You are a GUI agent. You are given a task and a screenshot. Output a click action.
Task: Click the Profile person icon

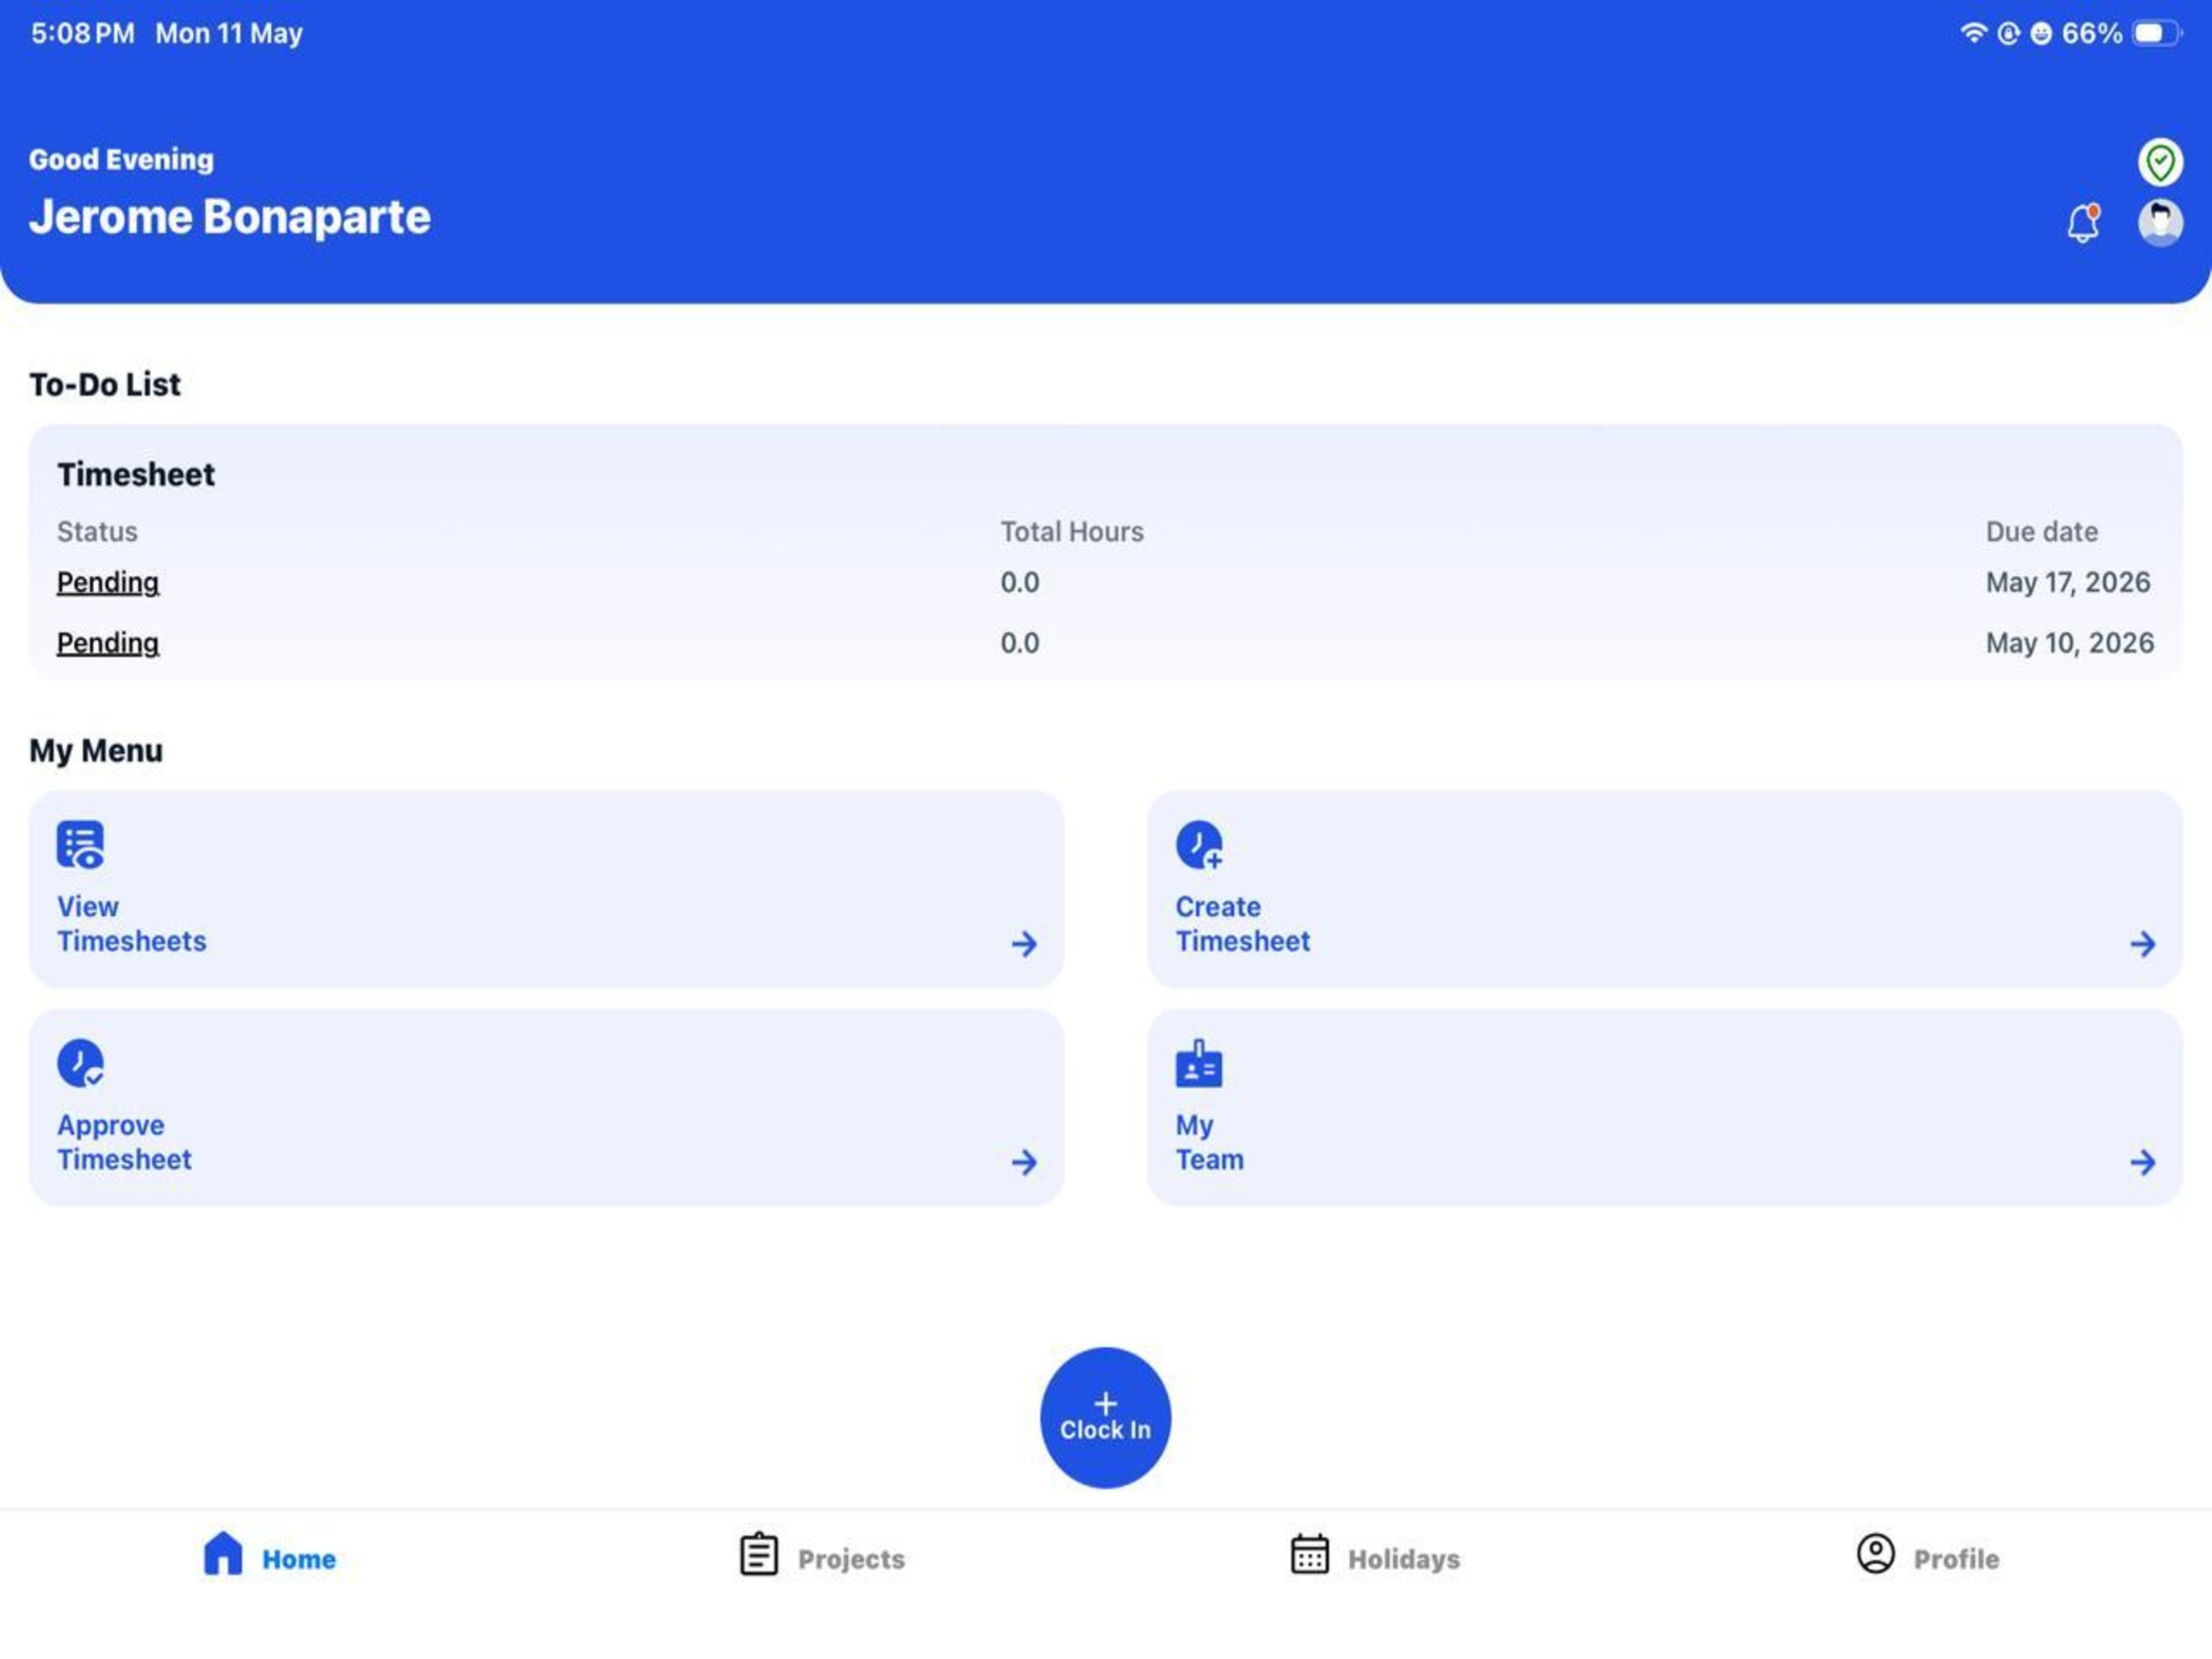1876,1554
